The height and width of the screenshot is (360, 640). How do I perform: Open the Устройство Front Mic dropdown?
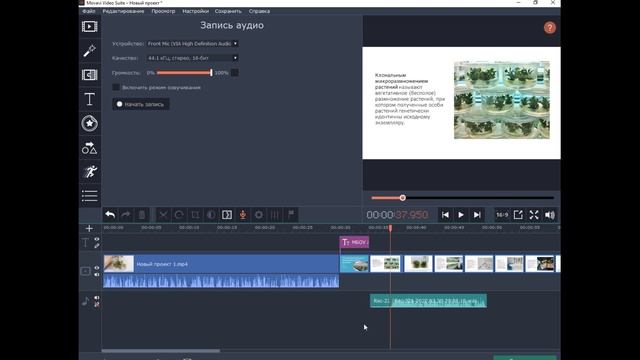point(192,44)
